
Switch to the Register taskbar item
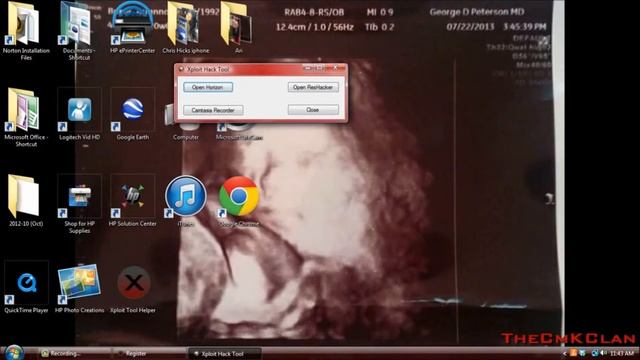click(x=149, y=353)
